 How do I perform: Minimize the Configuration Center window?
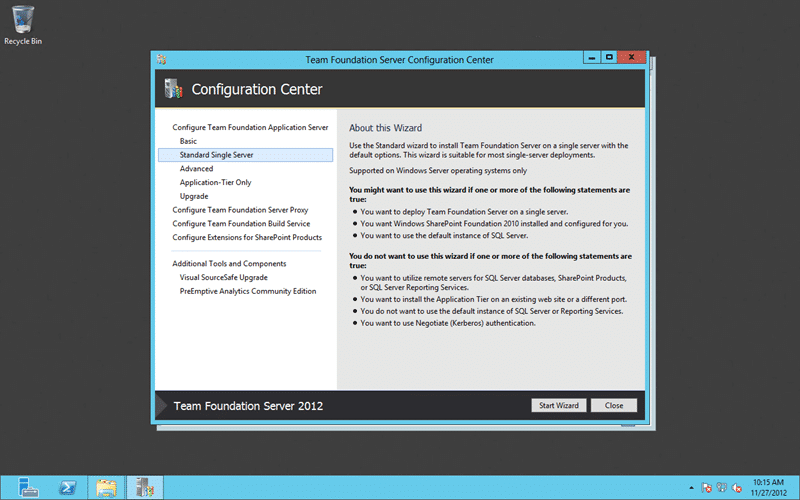point(592,57)
